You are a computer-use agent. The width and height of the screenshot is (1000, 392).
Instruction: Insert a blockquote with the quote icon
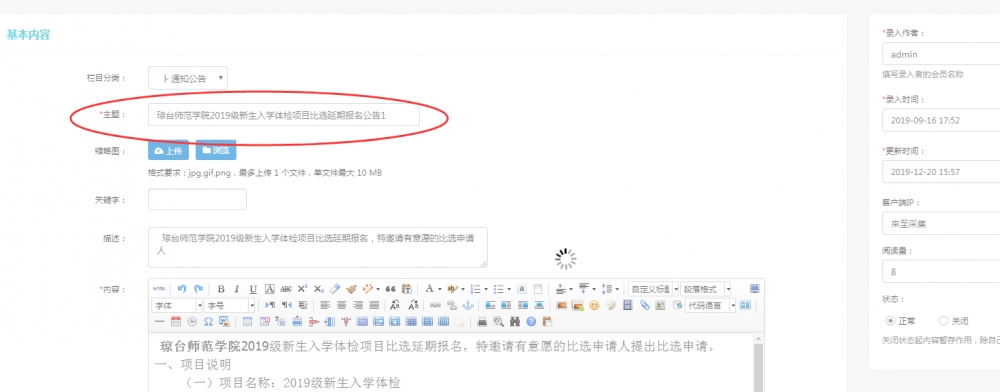(390, 289)
